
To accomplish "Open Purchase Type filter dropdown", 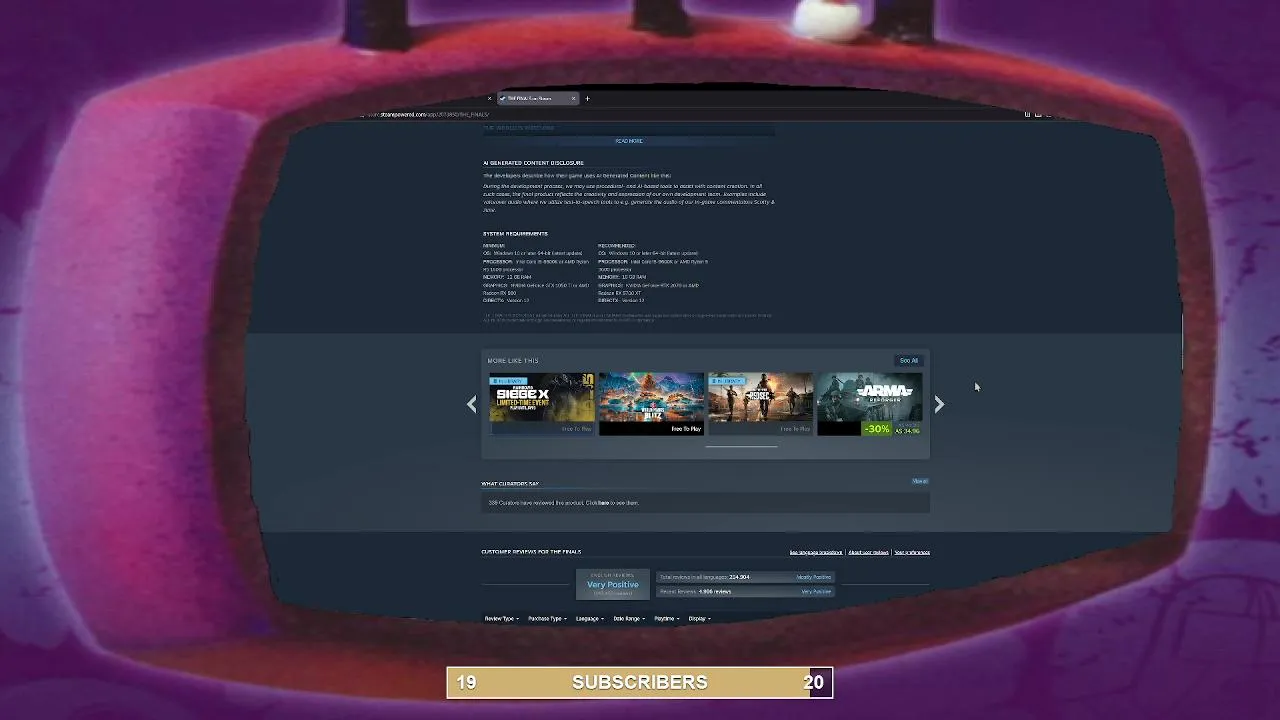I will click(547, 619).
